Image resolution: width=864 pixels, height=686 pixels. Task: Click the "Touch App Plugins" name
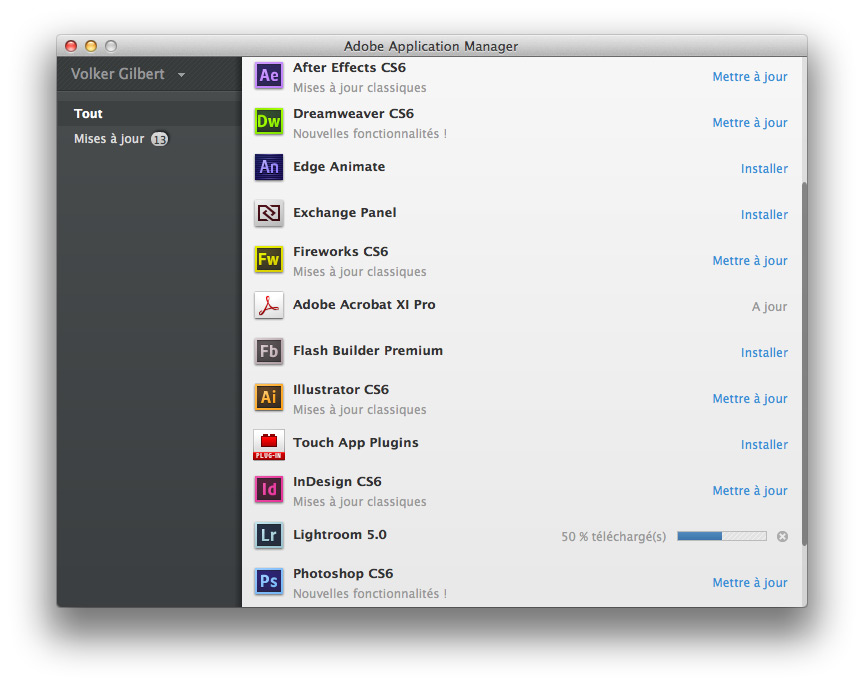pyautogui.click(x=355, y=443)
